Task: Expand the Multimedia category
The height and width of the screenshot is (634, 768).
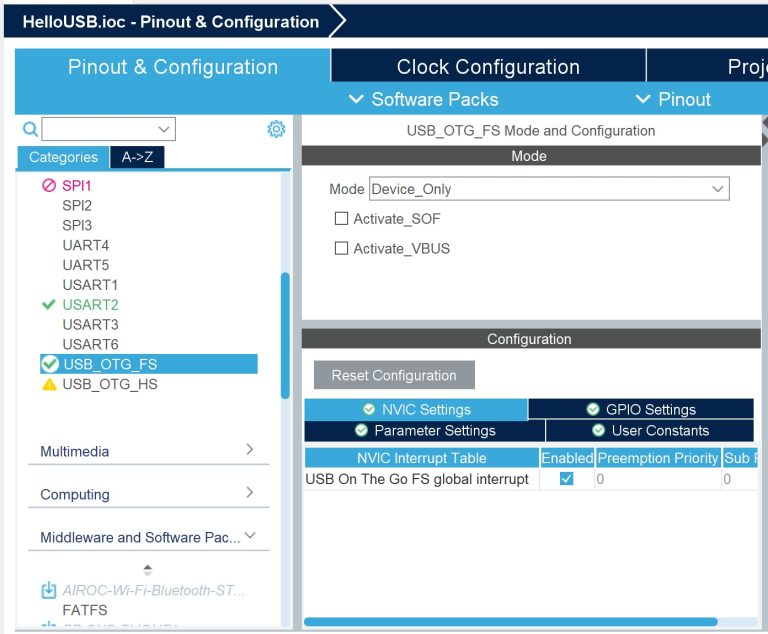Action: [148, 451]
